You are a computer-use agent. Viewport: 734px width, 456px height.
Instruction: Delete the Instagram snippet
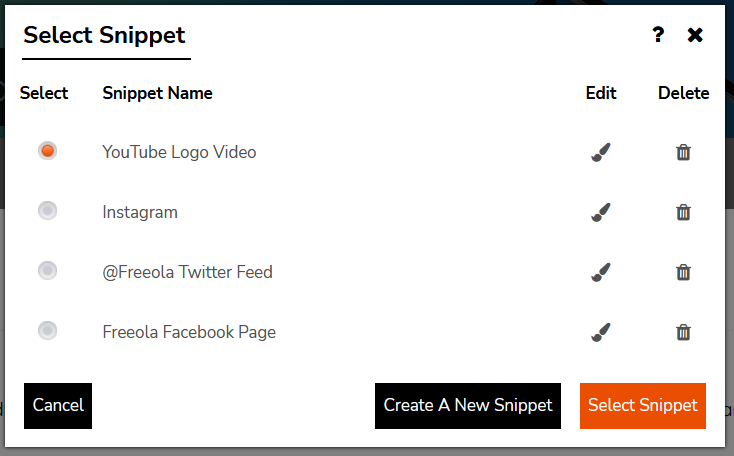click(683, 212)
